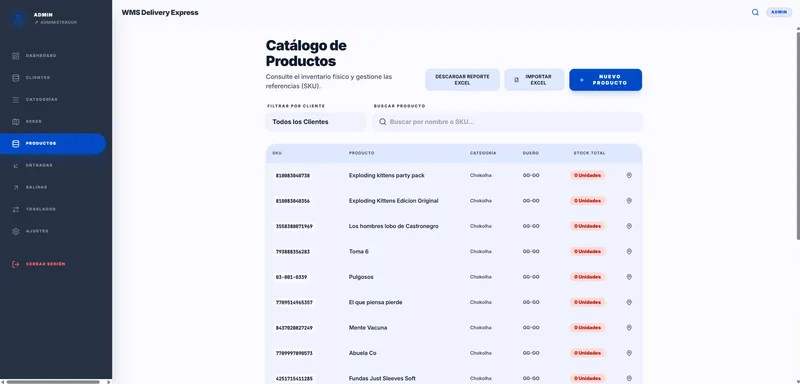Click 0 Unidades badge for Toma 6
The width and height of the screenshot is (800, 384).
[x=588, y=251]
